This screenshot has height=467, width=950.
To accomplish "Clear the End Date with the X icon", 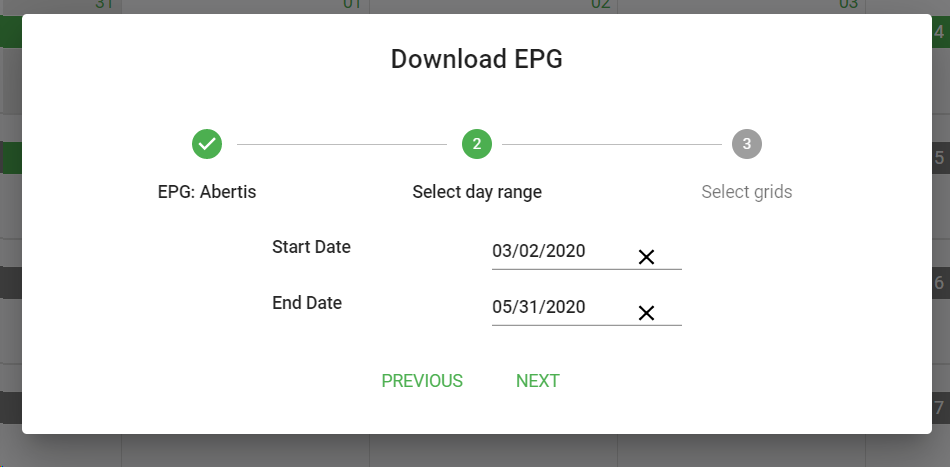I will 646,313.
